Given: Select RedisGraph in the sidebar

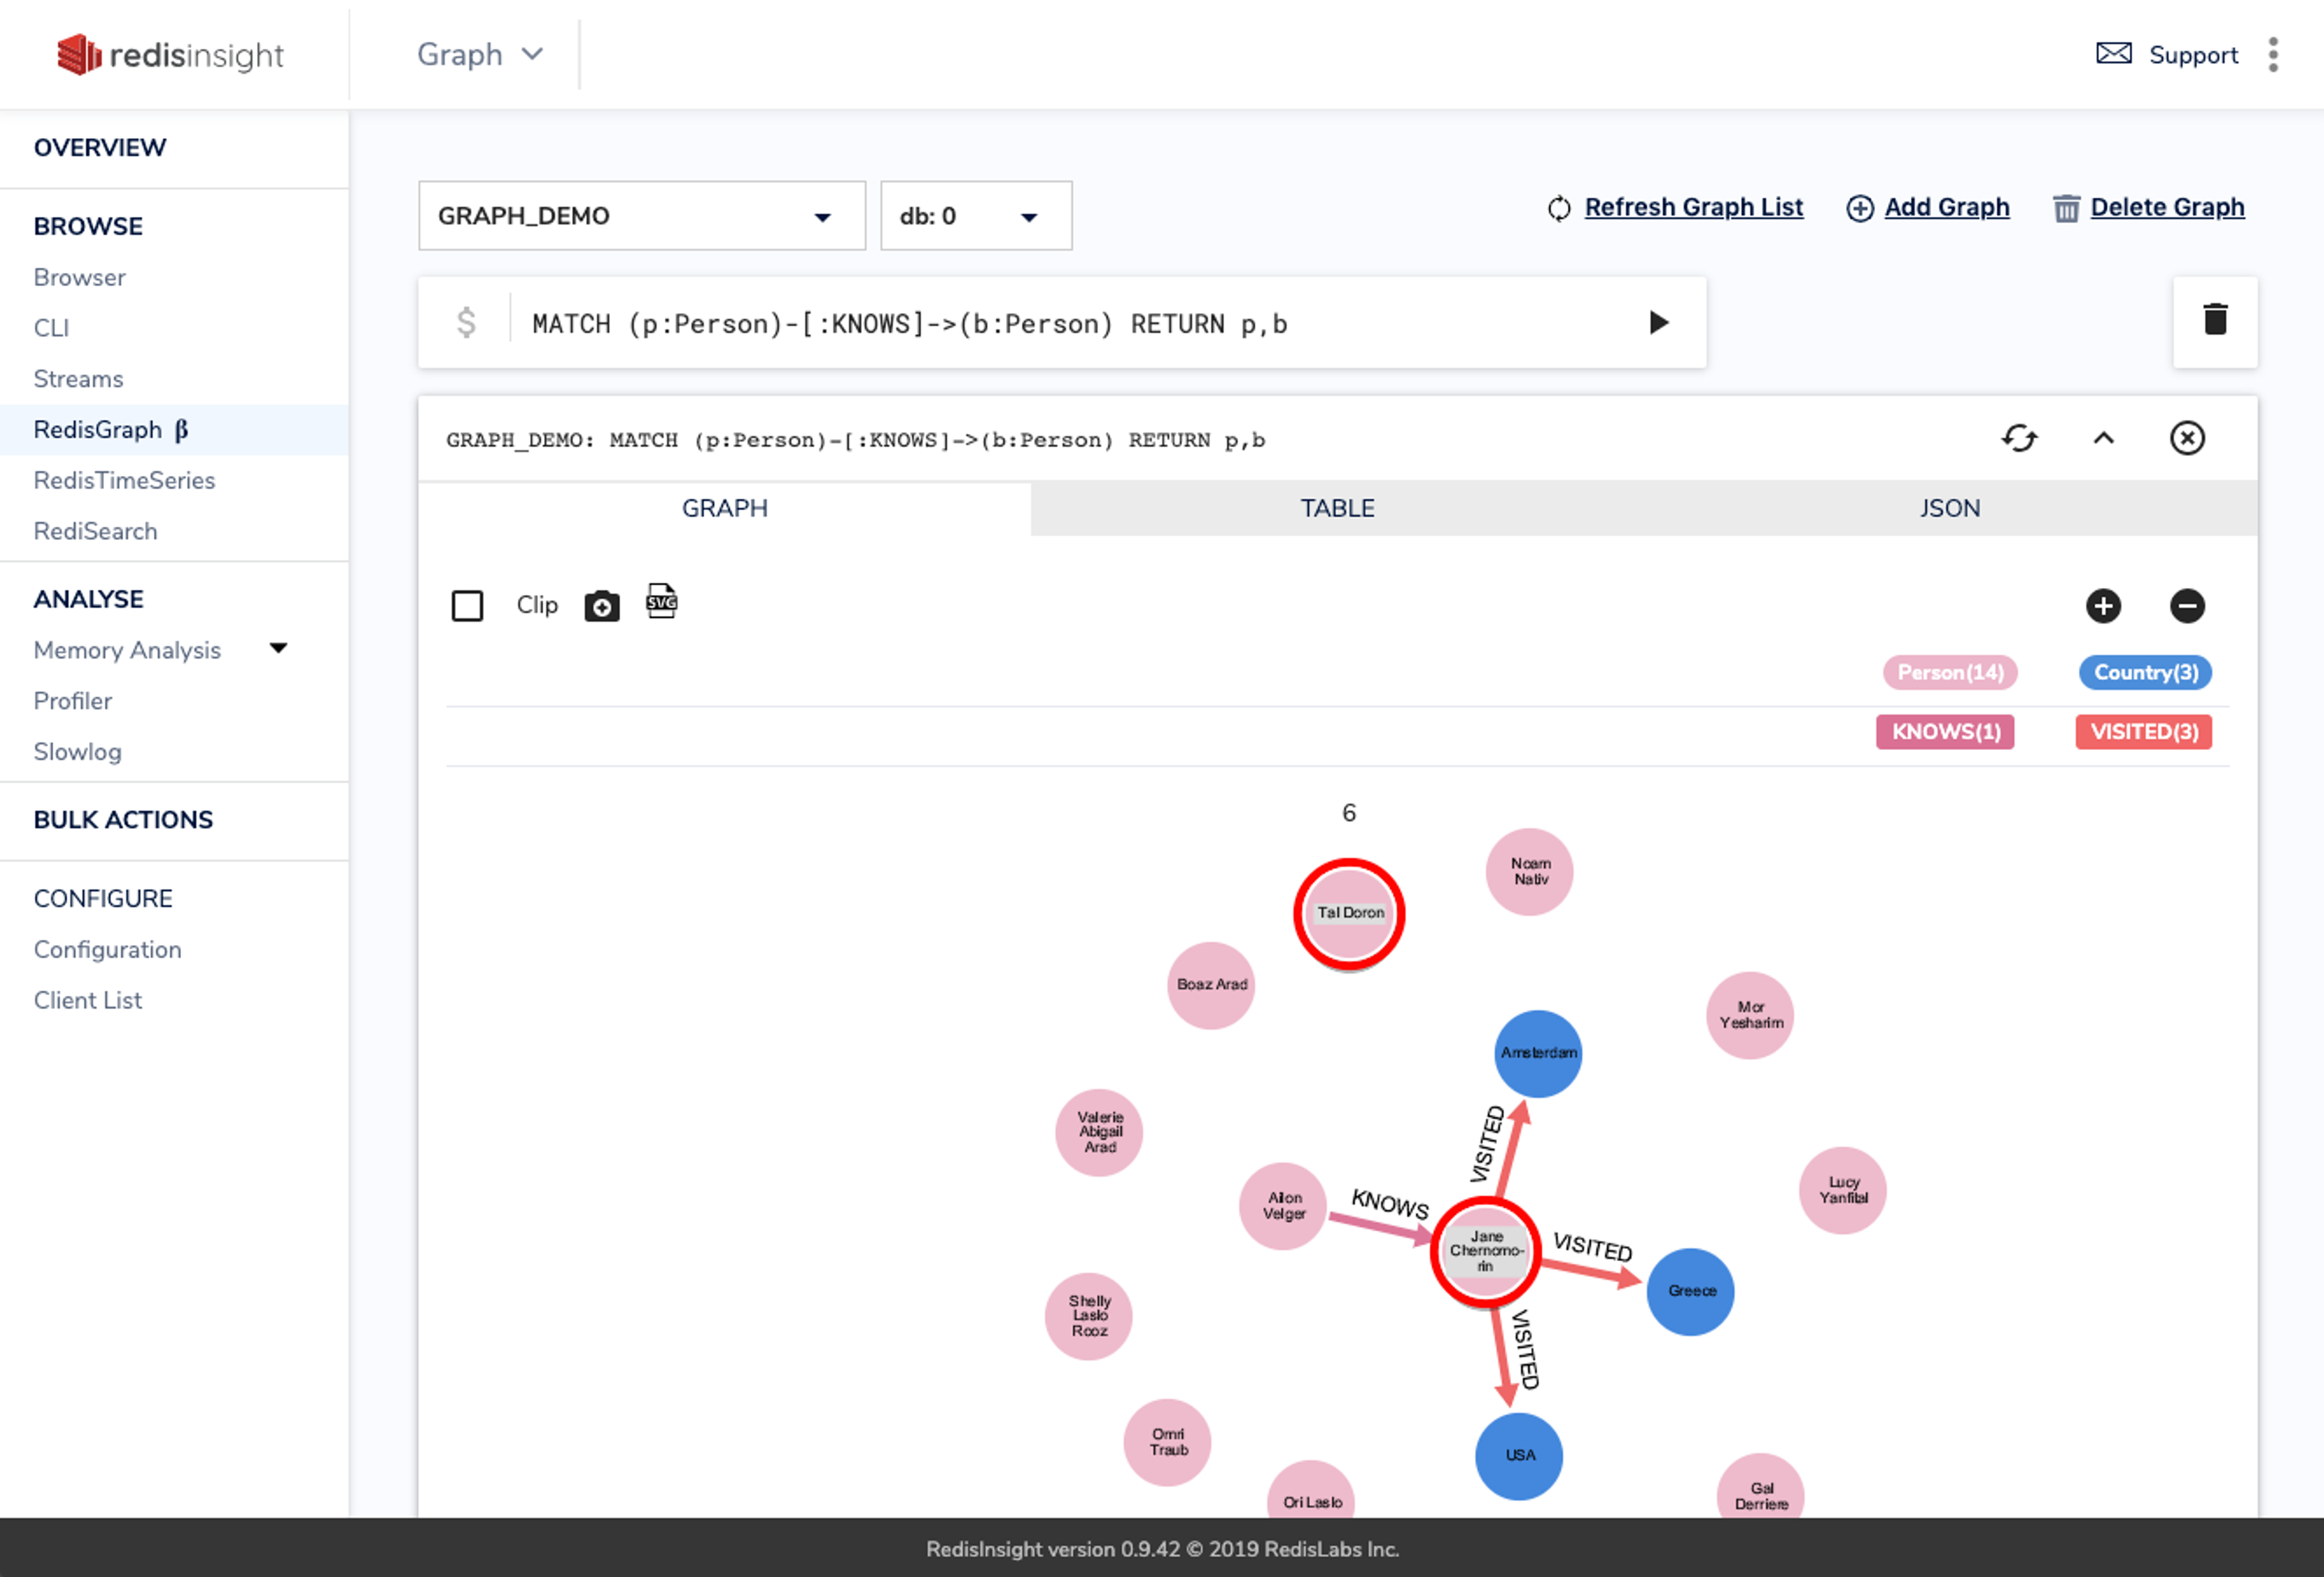Looking at the screenshot, I should (x=174, y=430).
